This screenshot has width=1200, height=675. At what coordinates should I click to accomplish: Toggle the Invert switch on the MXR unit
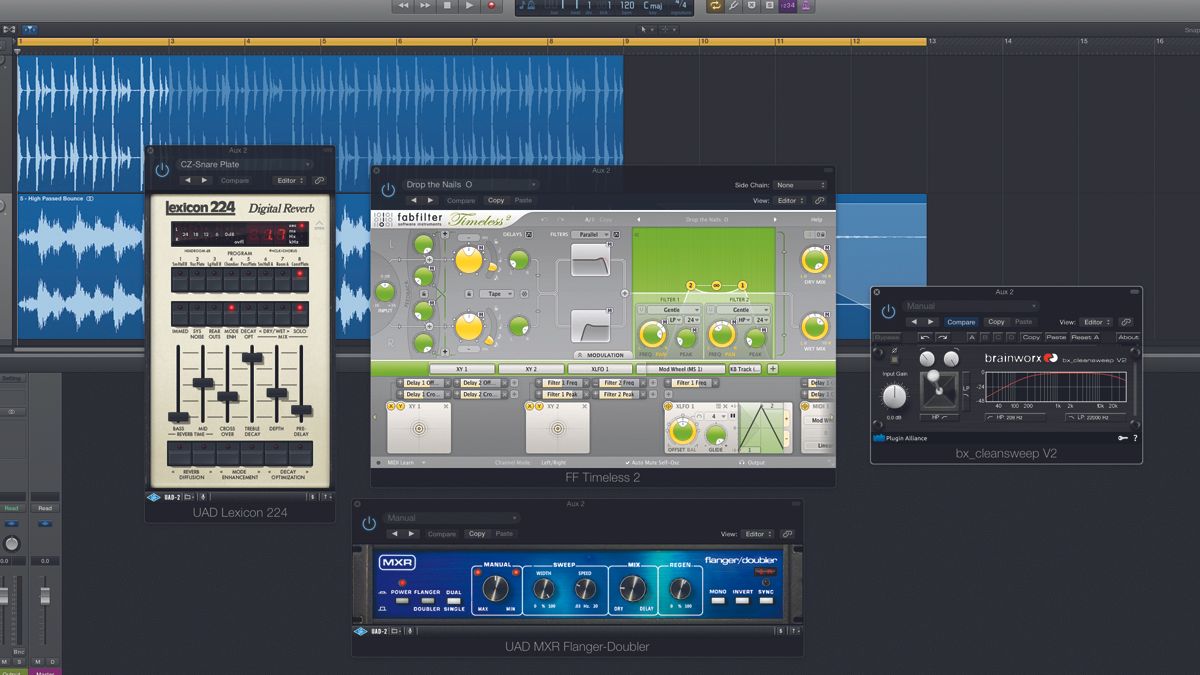pos(743,601)
